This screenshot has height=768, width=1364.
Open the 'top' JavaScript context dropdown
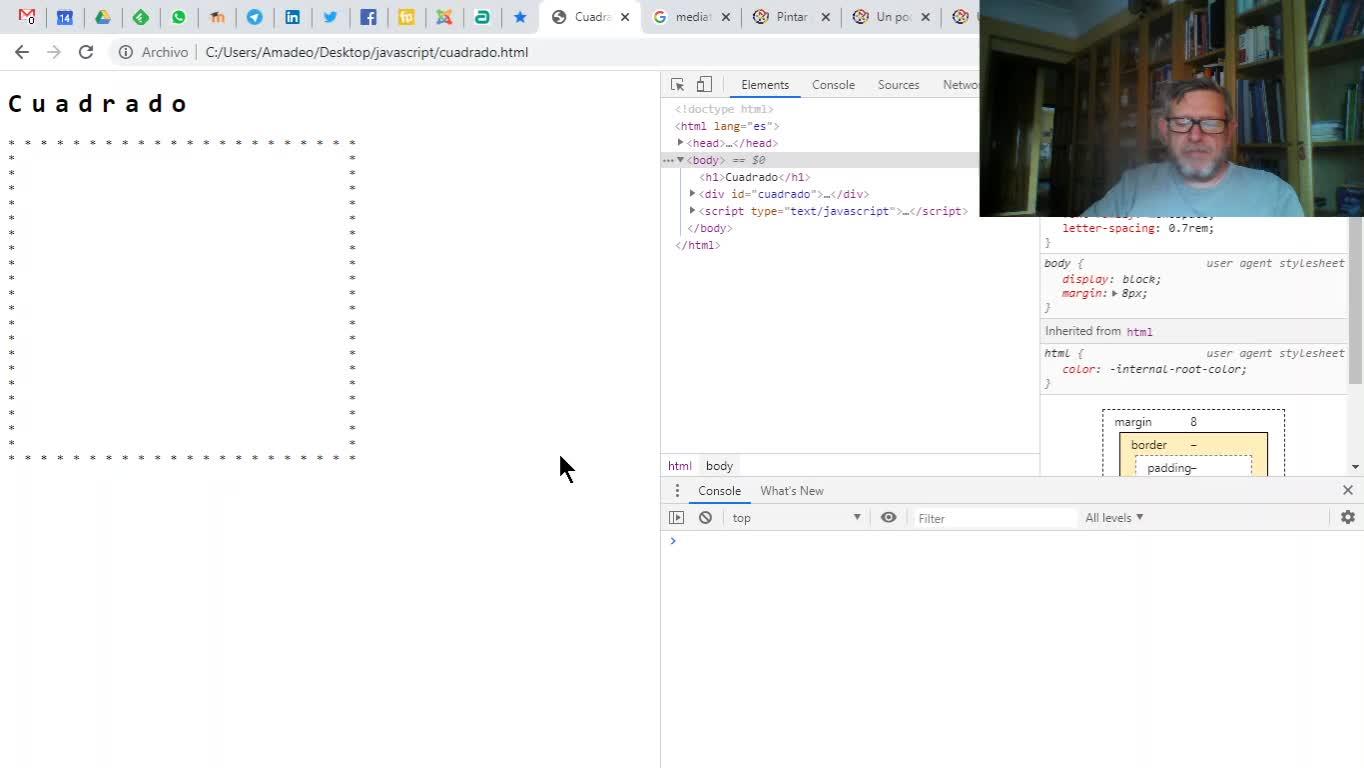[796, 518]
